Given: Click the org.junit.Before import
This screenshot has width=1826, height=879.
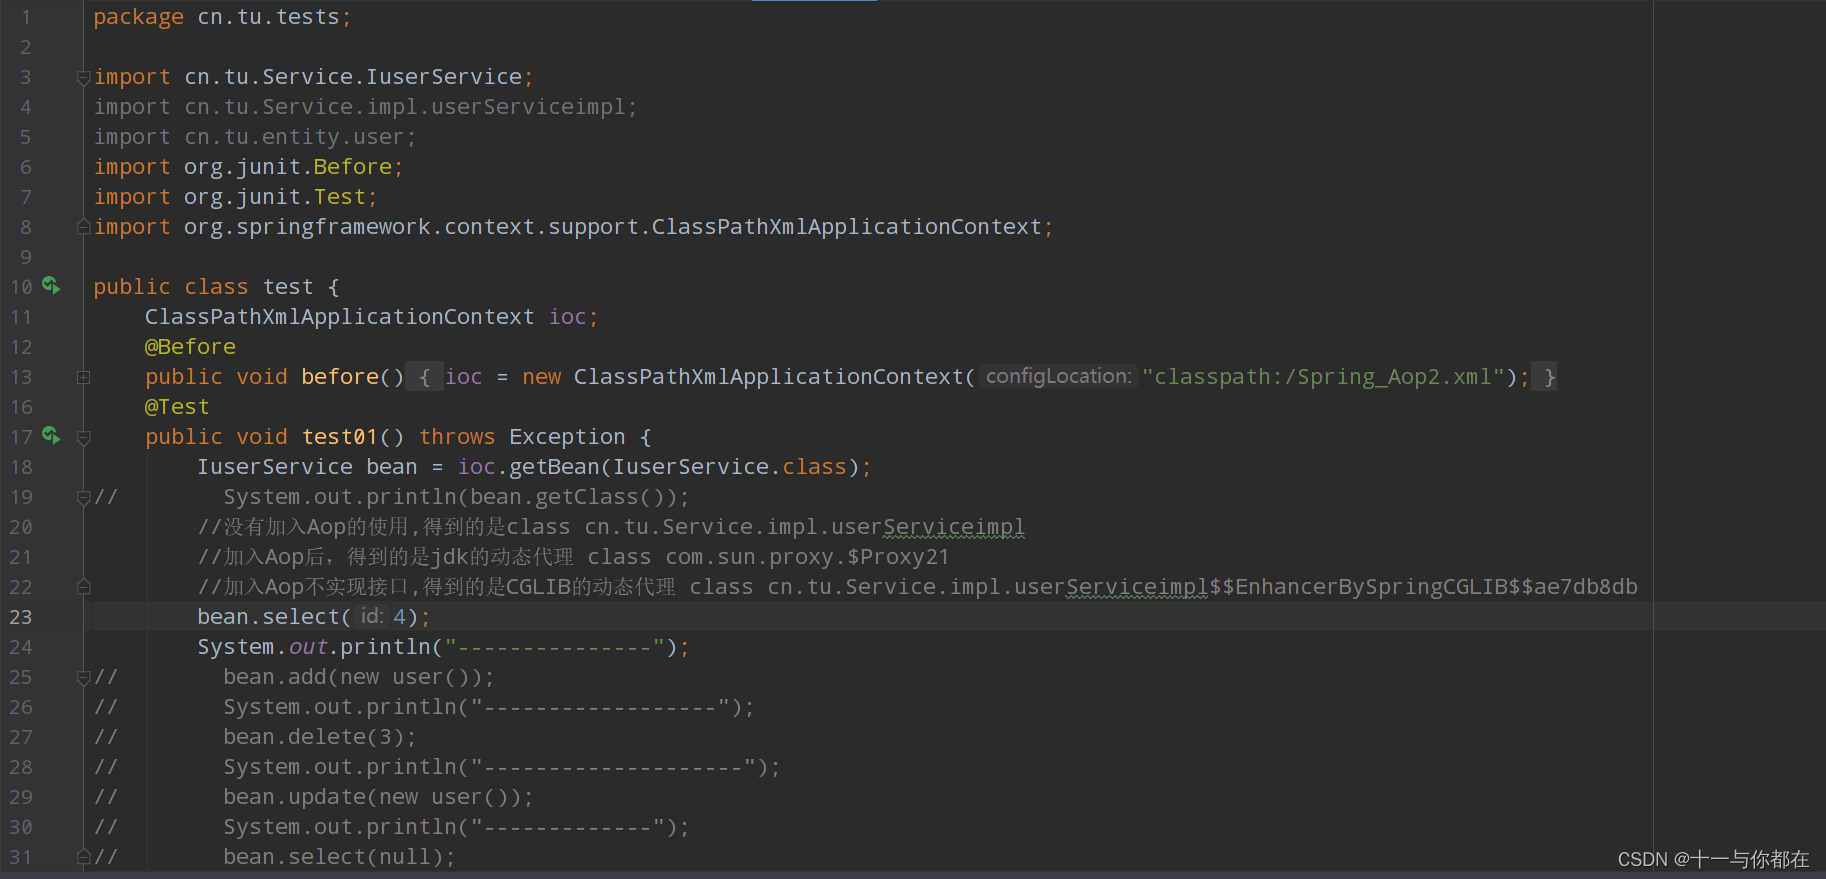Looking at the screenshot, I should tap(248, 167).
